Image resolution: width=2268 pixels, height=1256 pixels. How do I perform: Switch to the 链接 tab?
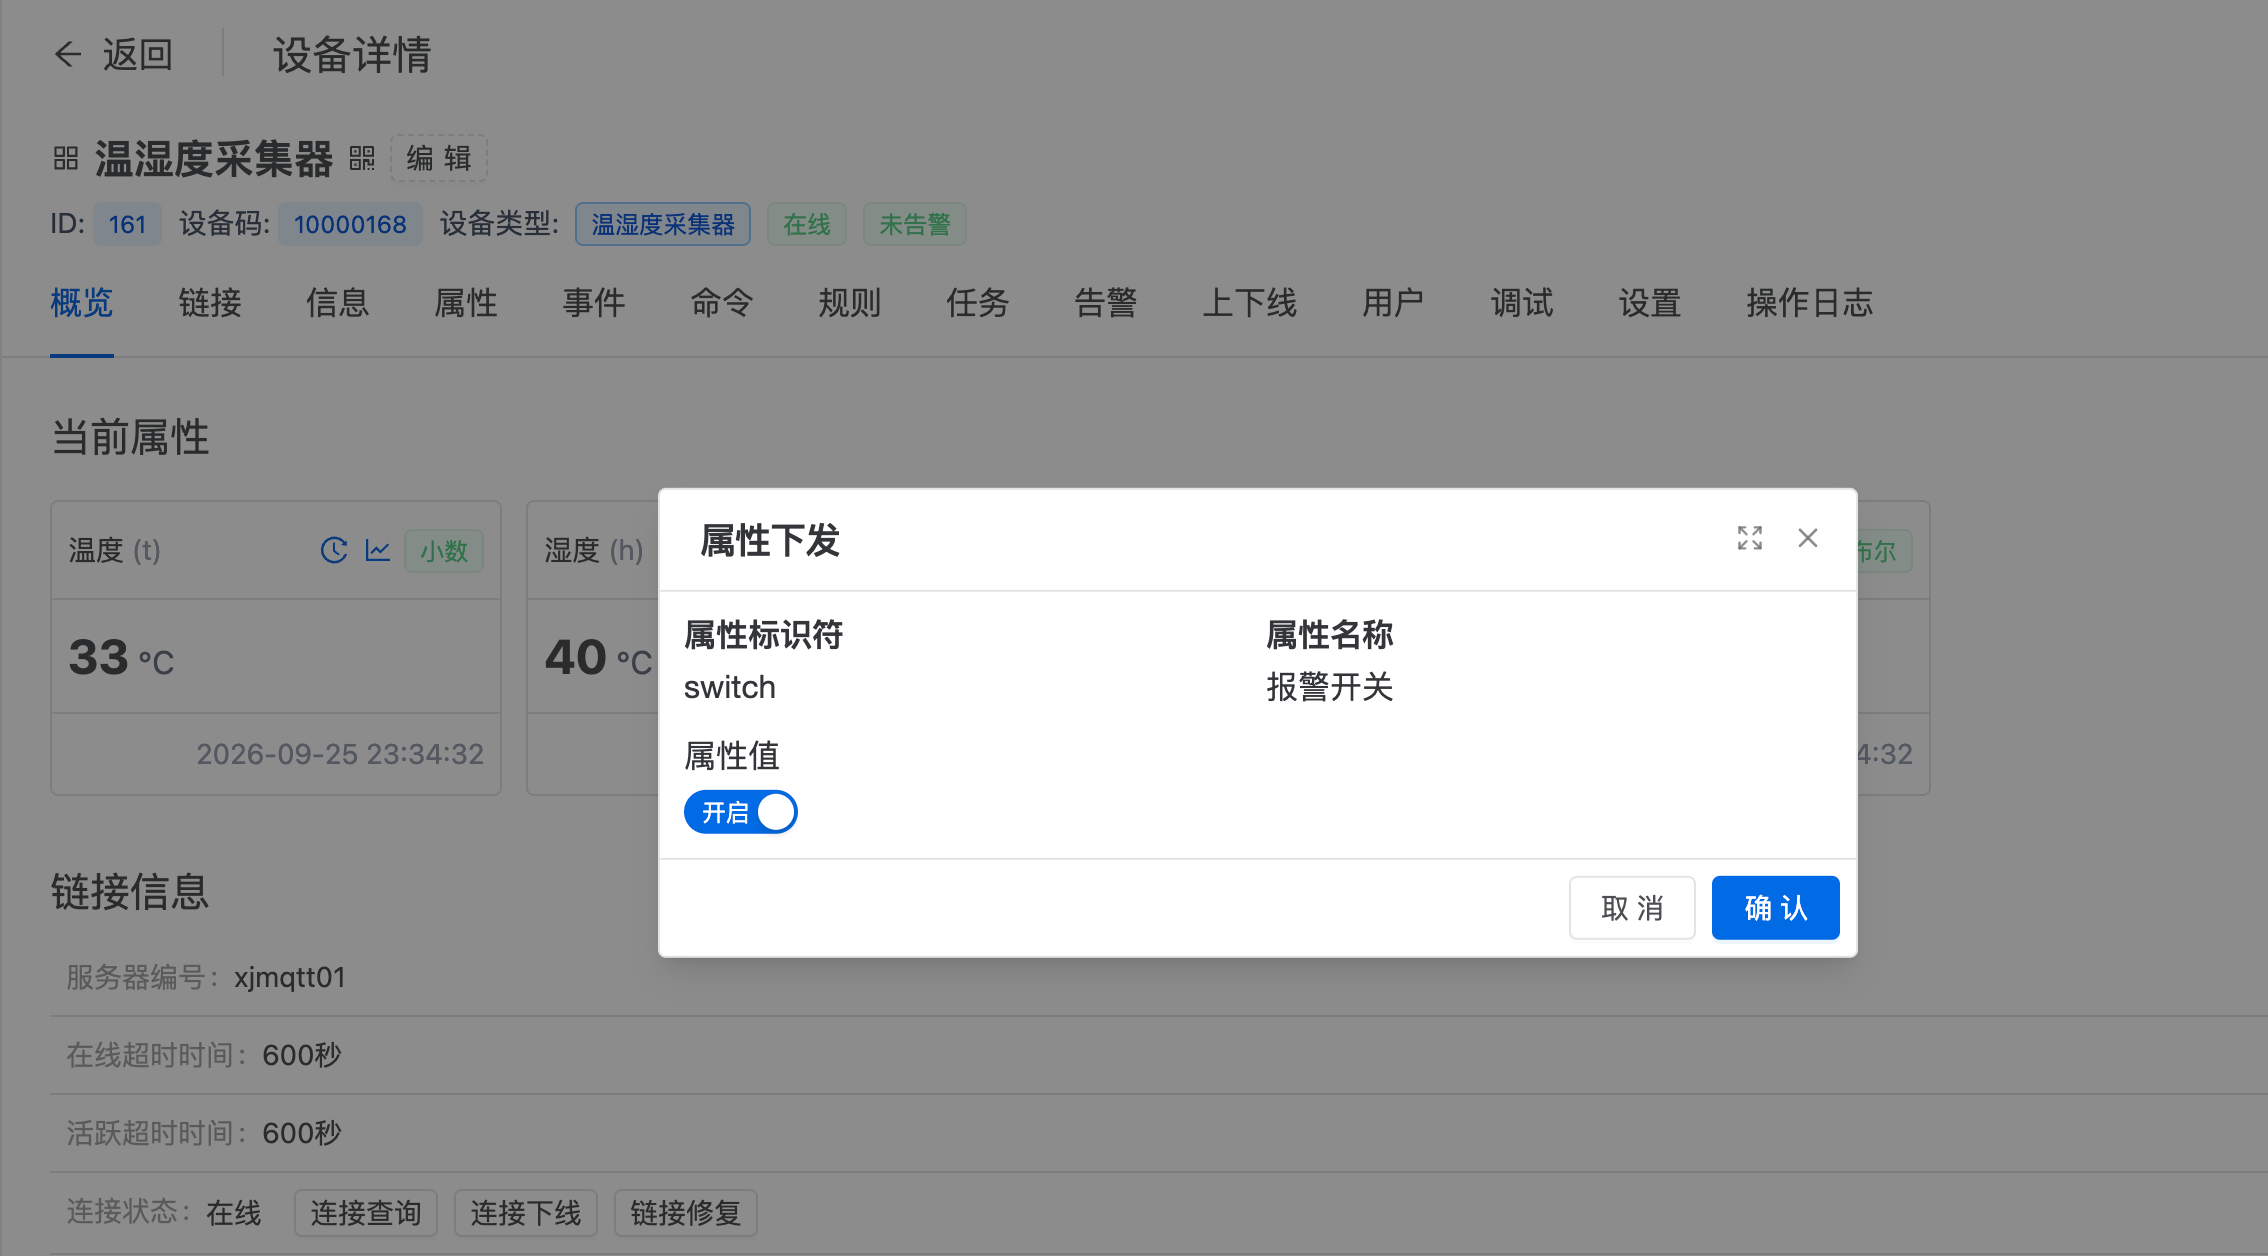coord(210,302)
